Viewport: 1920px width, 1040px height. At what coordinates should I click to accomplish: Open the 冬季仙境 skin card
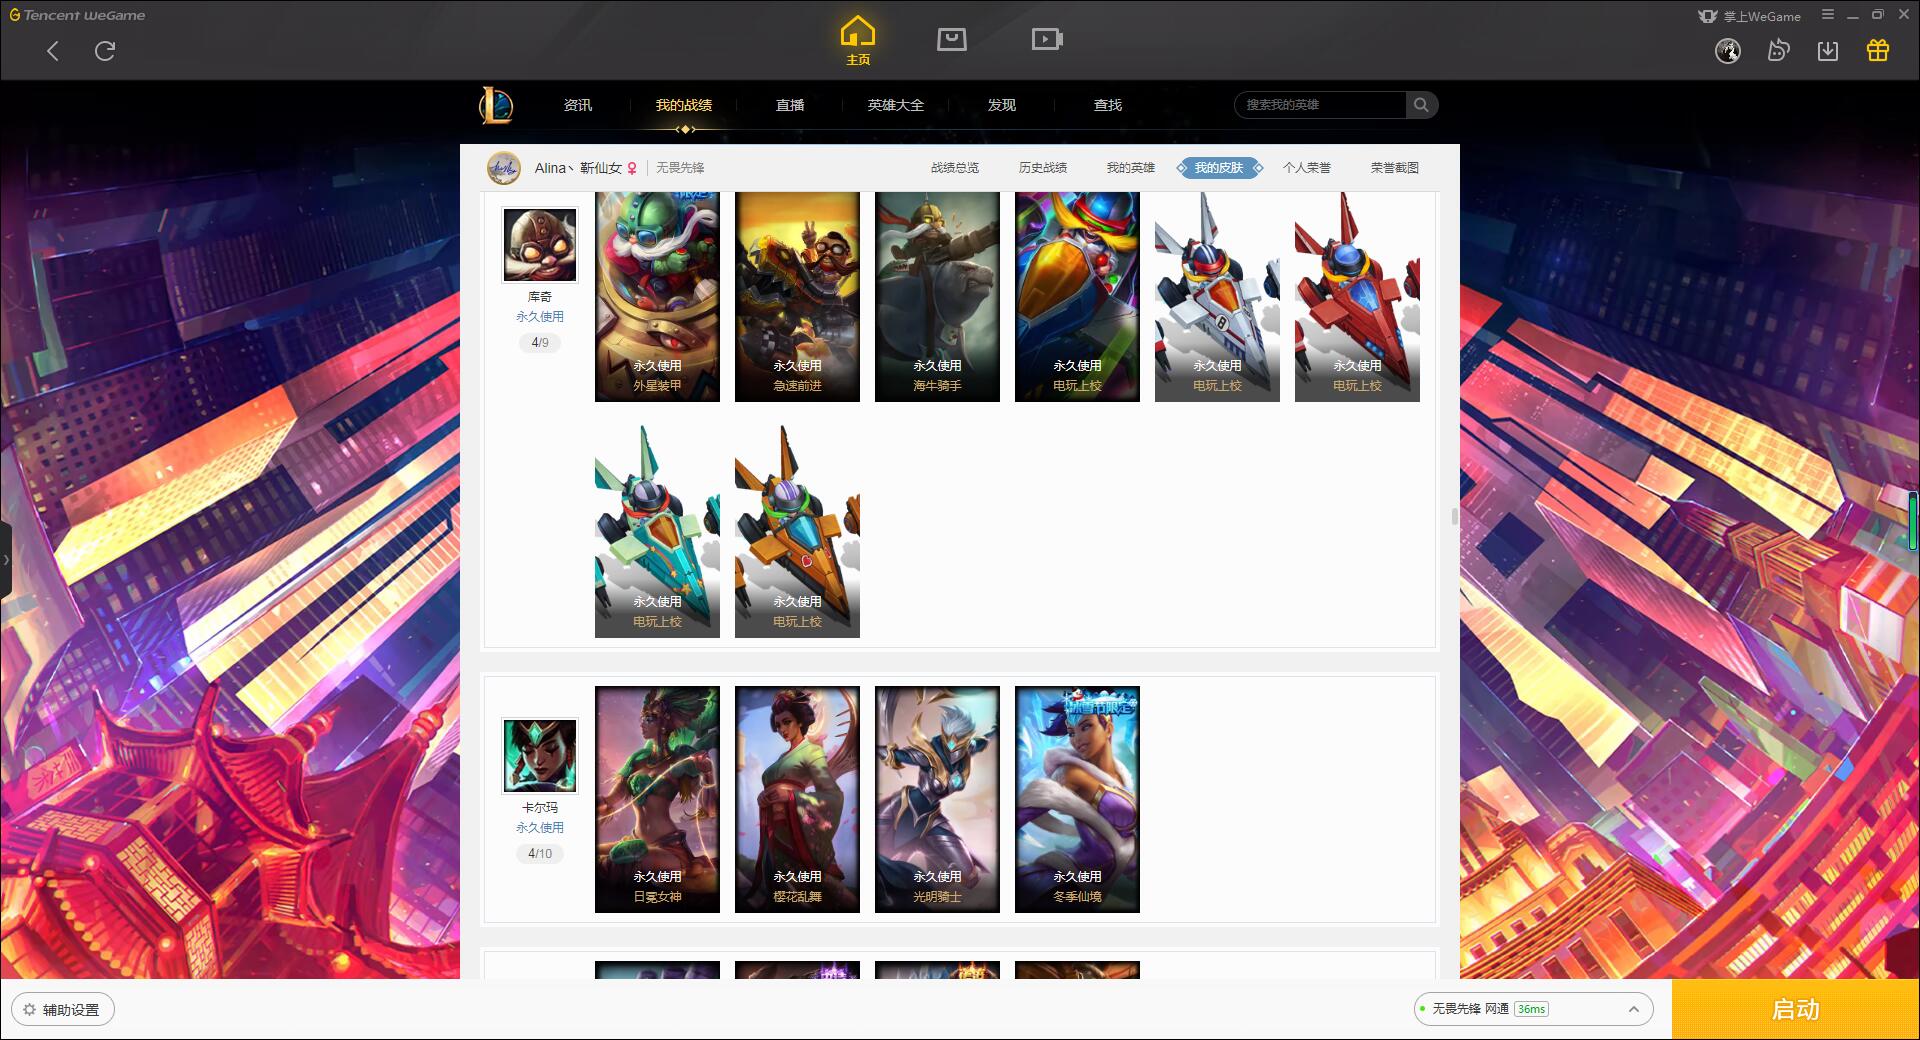1077,799
